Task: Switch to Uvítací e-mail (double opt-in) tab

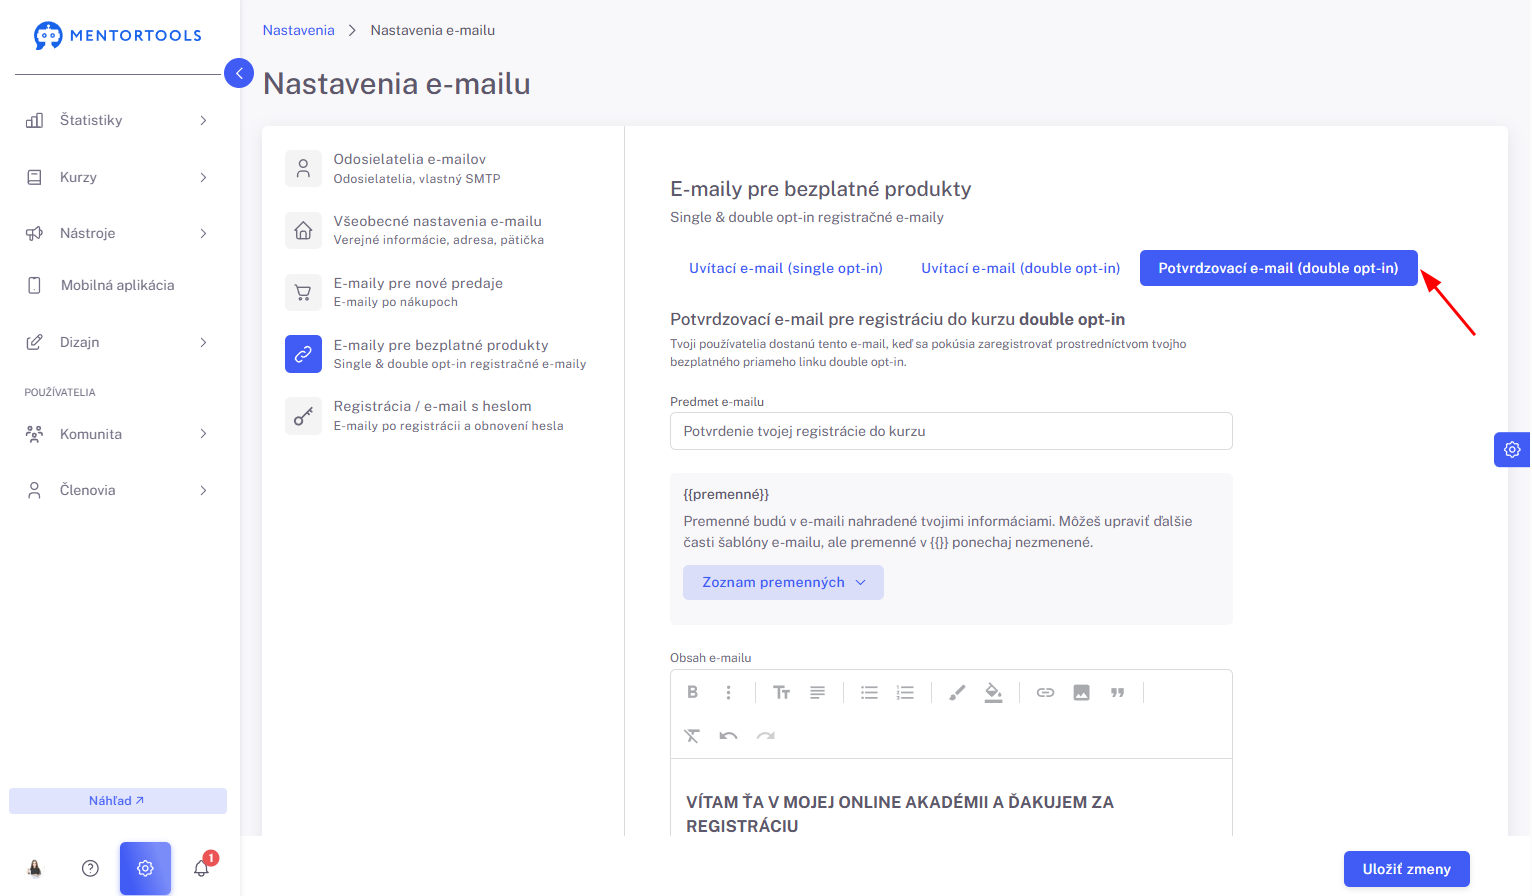Action: (1020, 268)
